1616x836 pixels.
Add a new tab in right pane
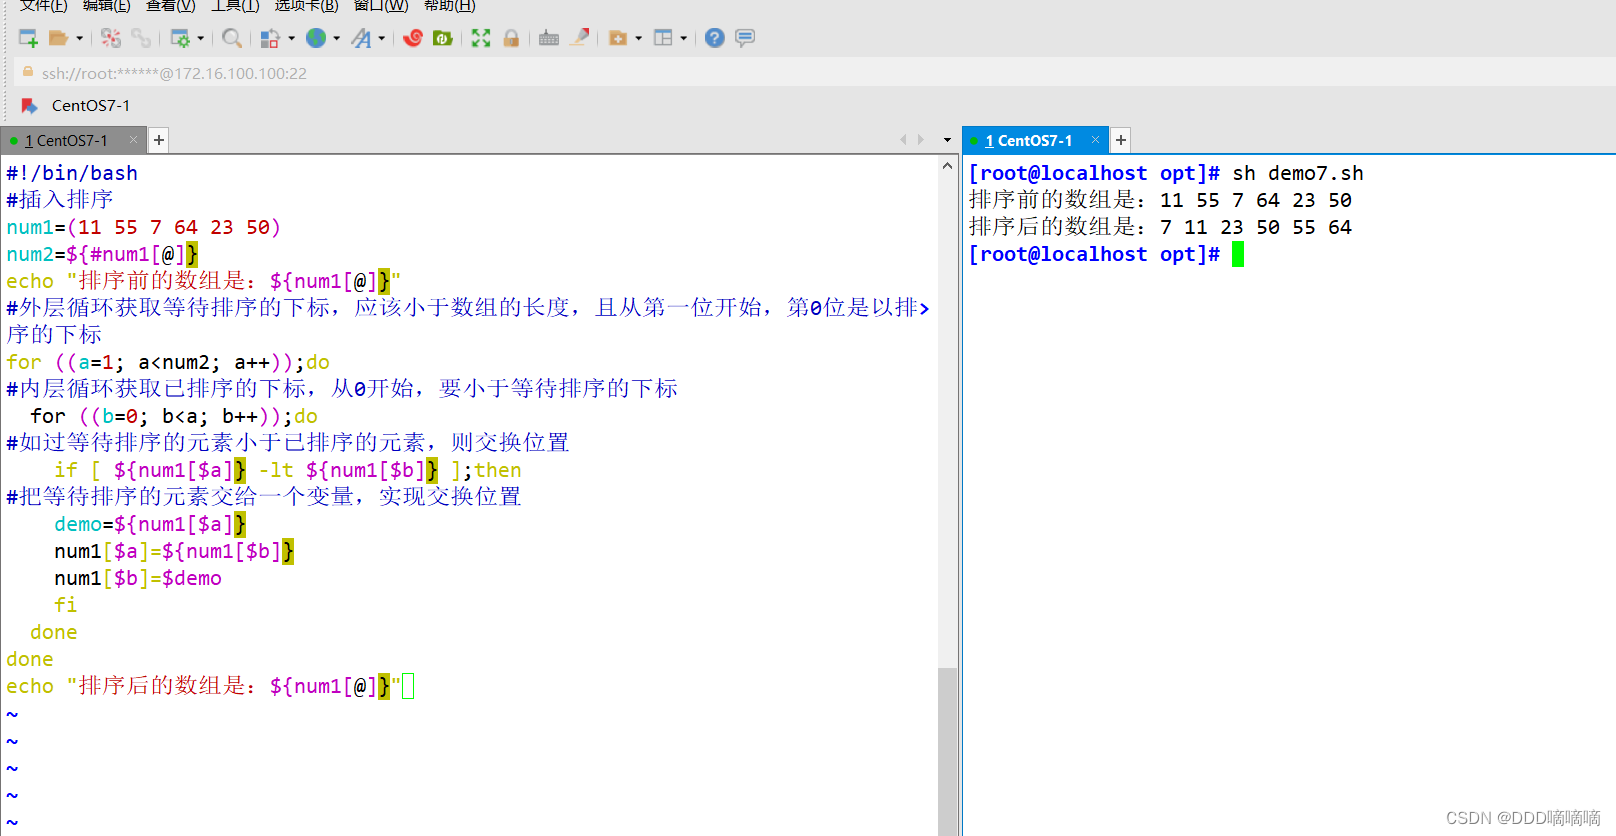1121,140
